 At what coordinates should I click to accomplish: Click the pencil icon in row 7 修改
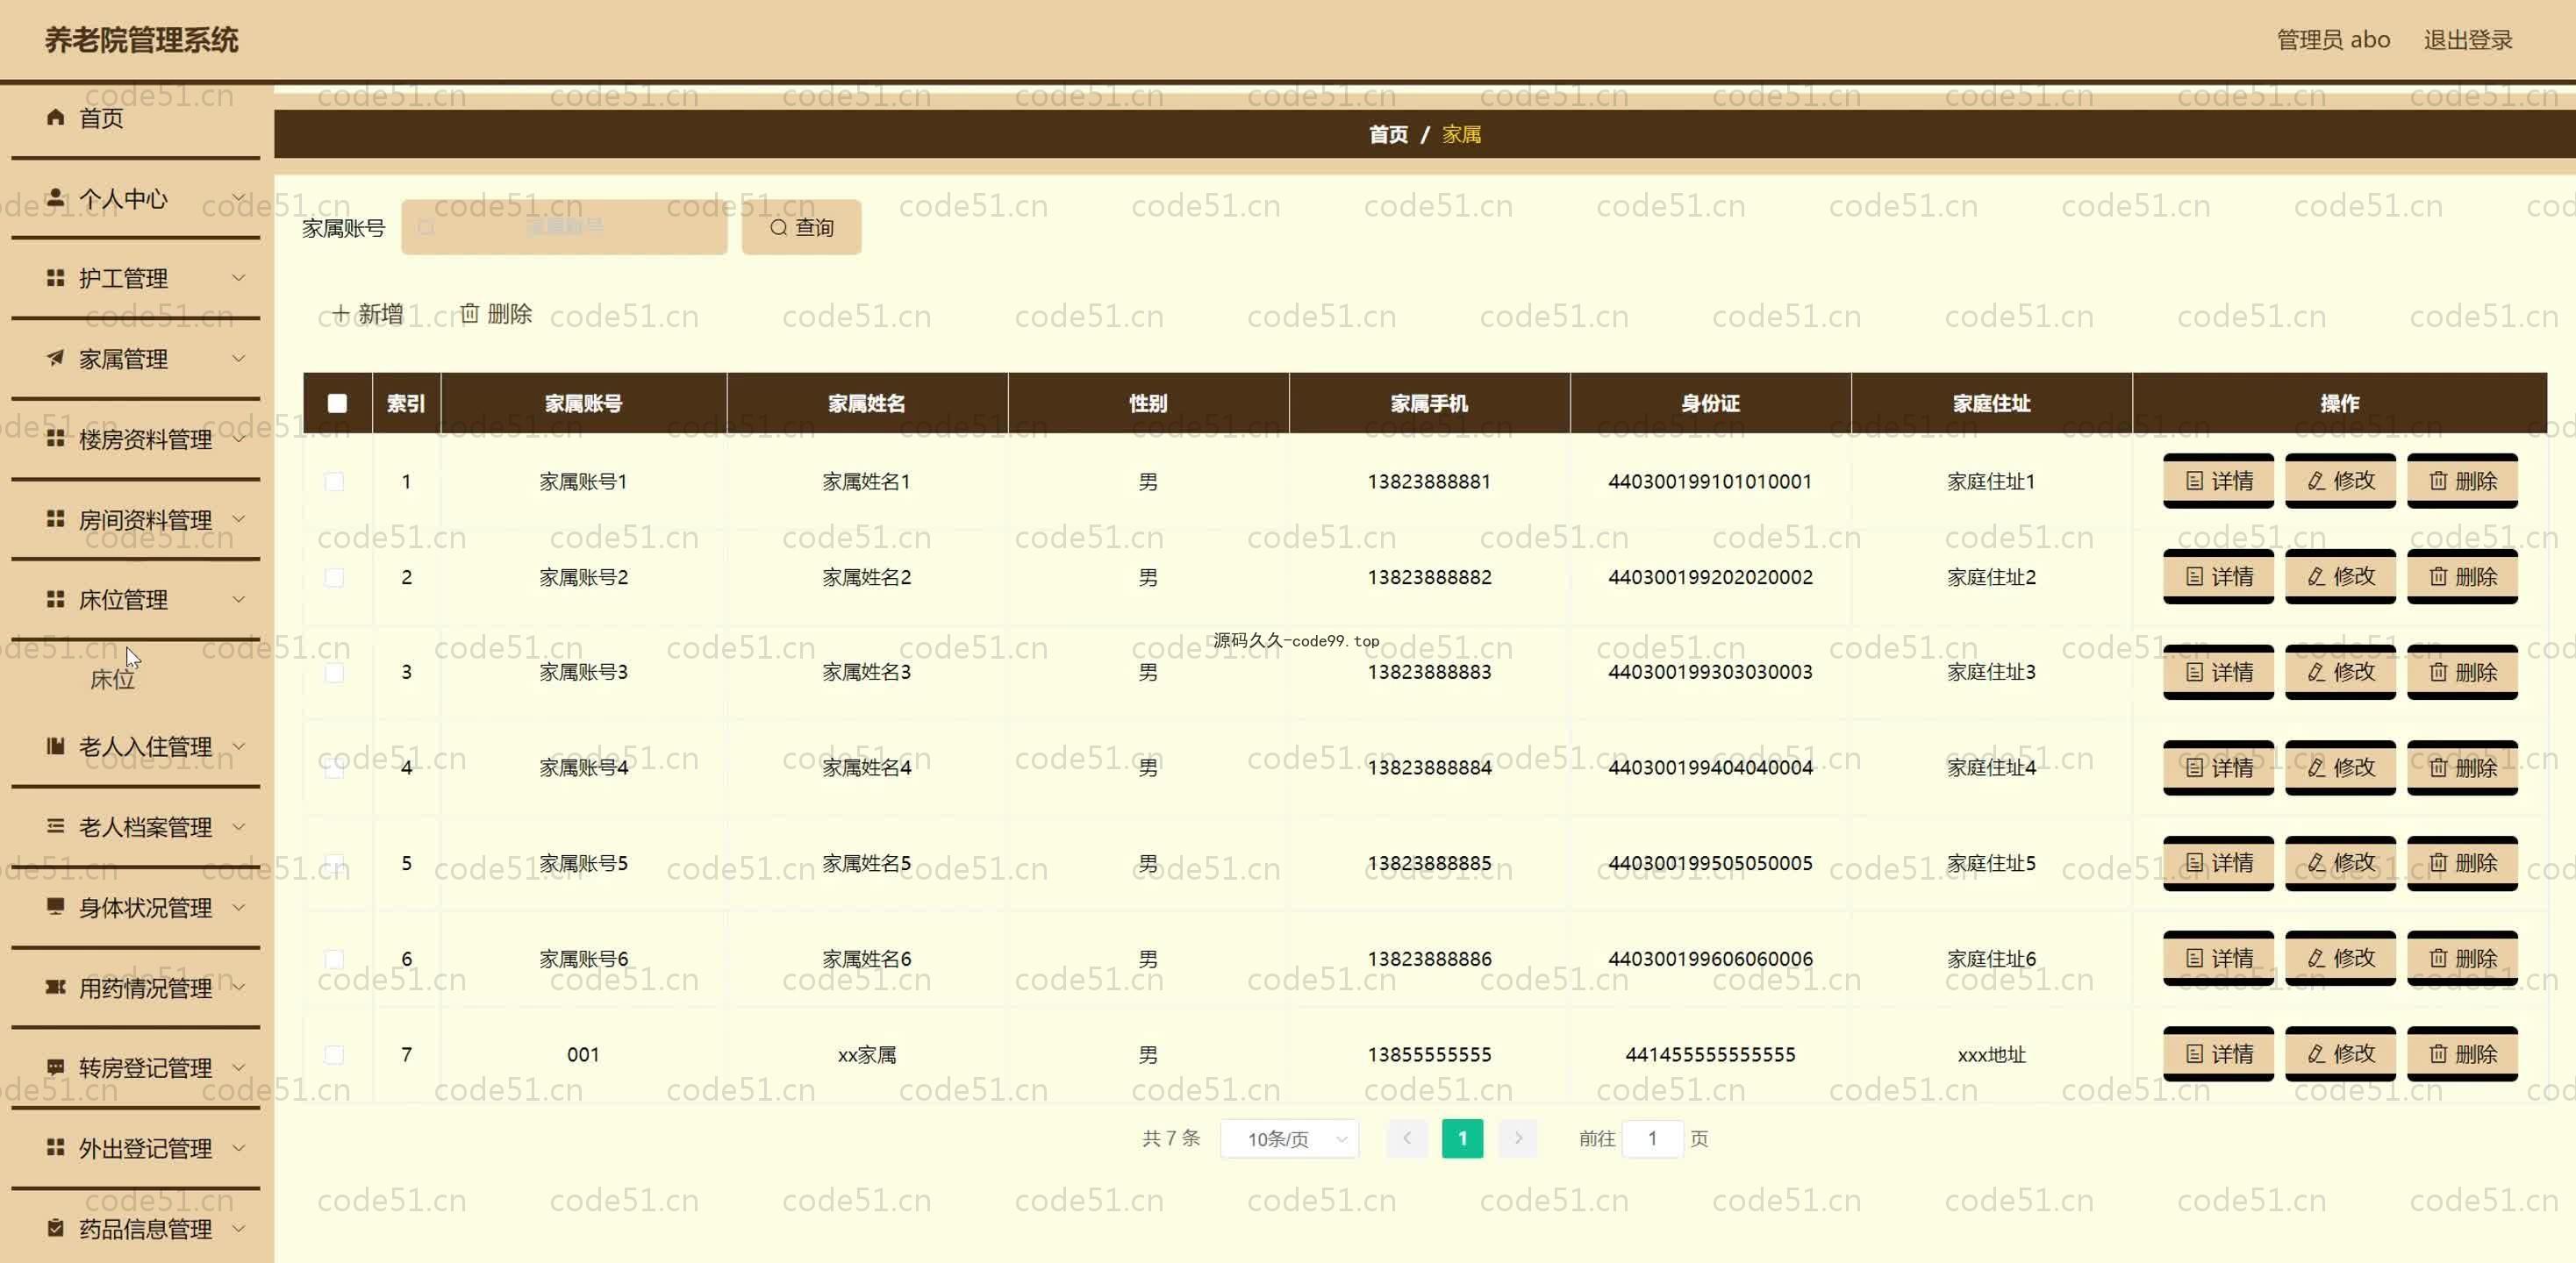2316,1053
